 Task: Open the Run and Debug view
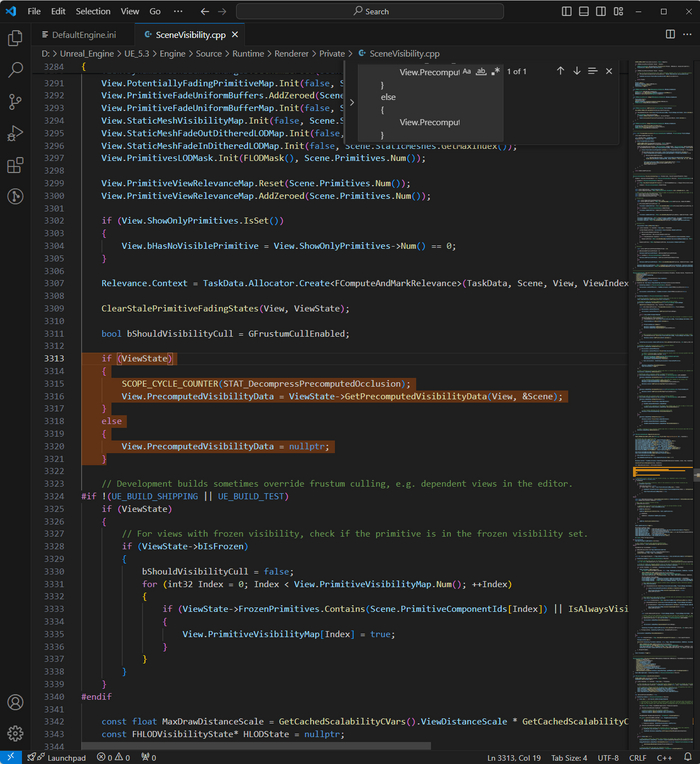(15, 134)
